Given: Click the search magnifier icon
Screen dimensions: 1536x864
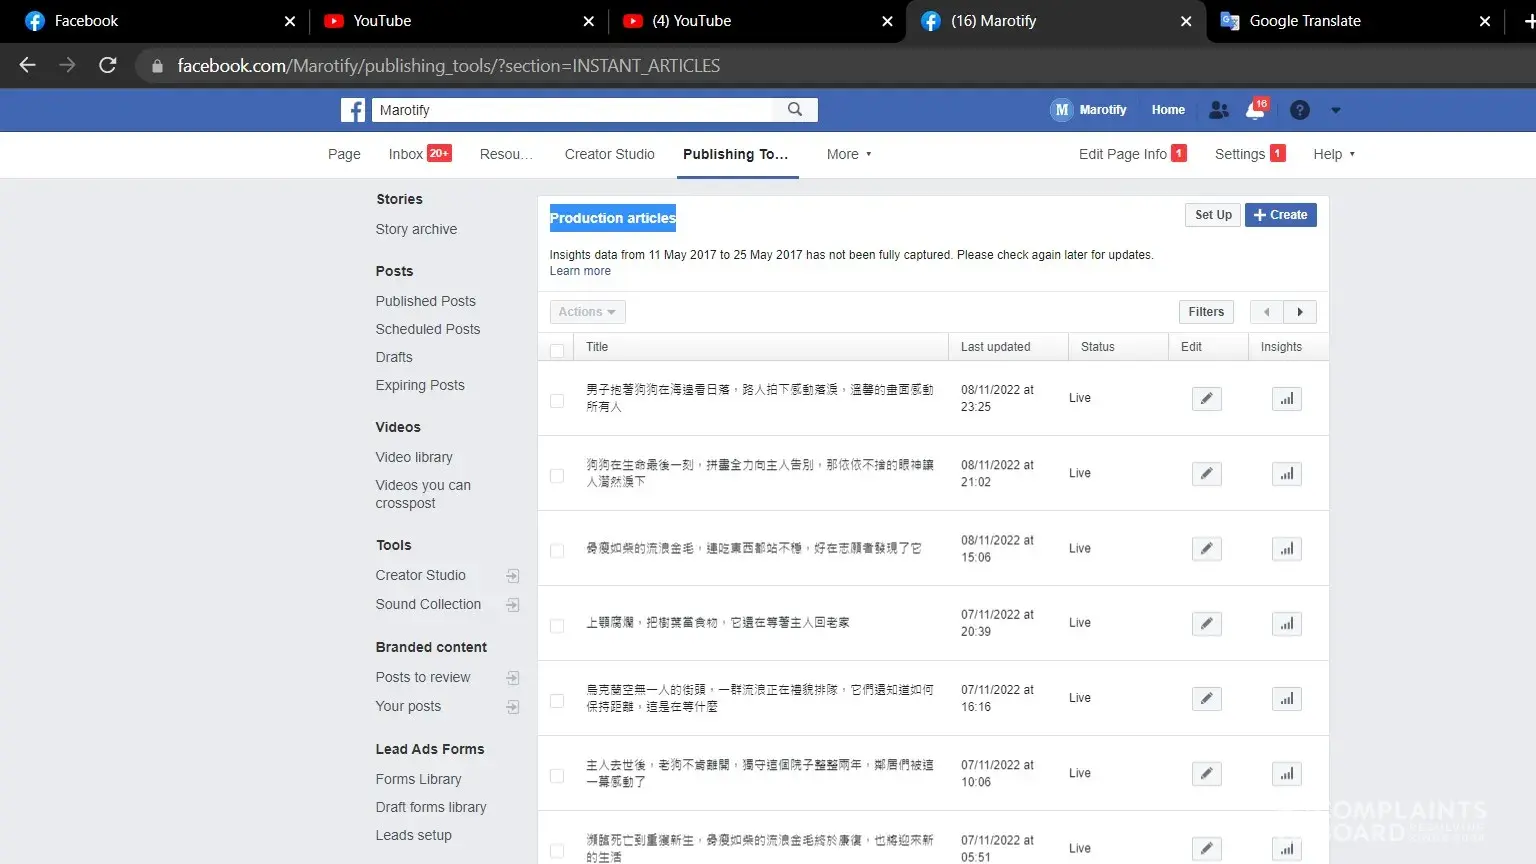Looking at the screenshot, I should pyautogui.click(x=795, y=110).
